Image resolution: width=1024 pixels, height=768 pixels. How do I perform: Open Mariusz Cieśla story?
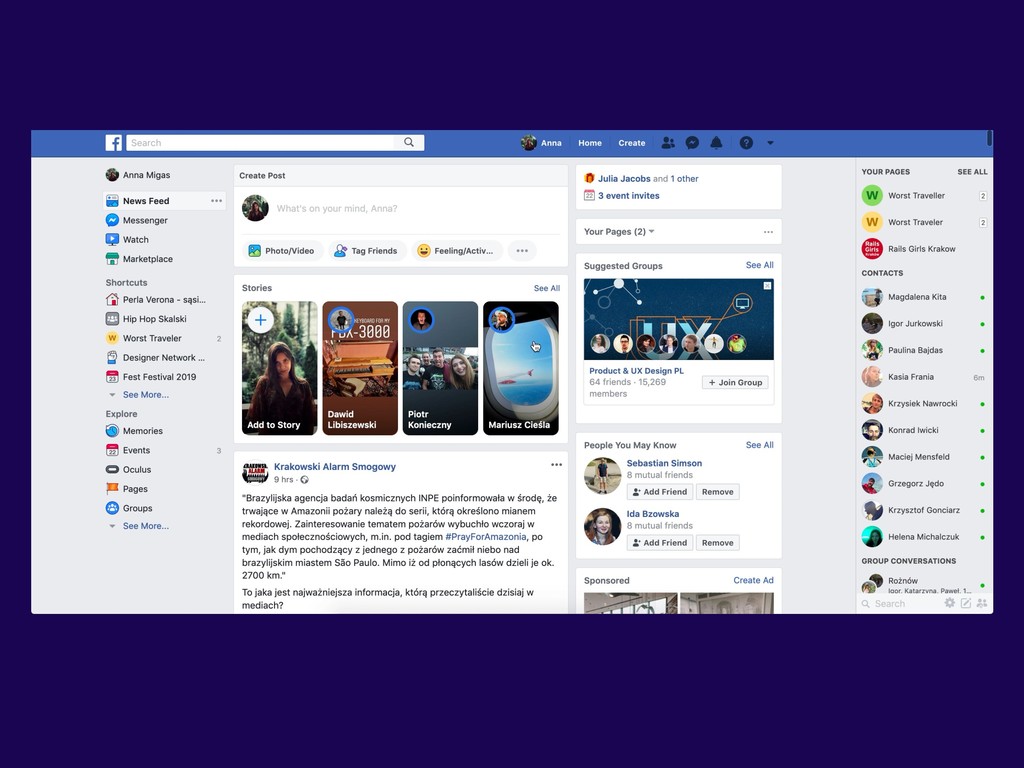(520, 368)
